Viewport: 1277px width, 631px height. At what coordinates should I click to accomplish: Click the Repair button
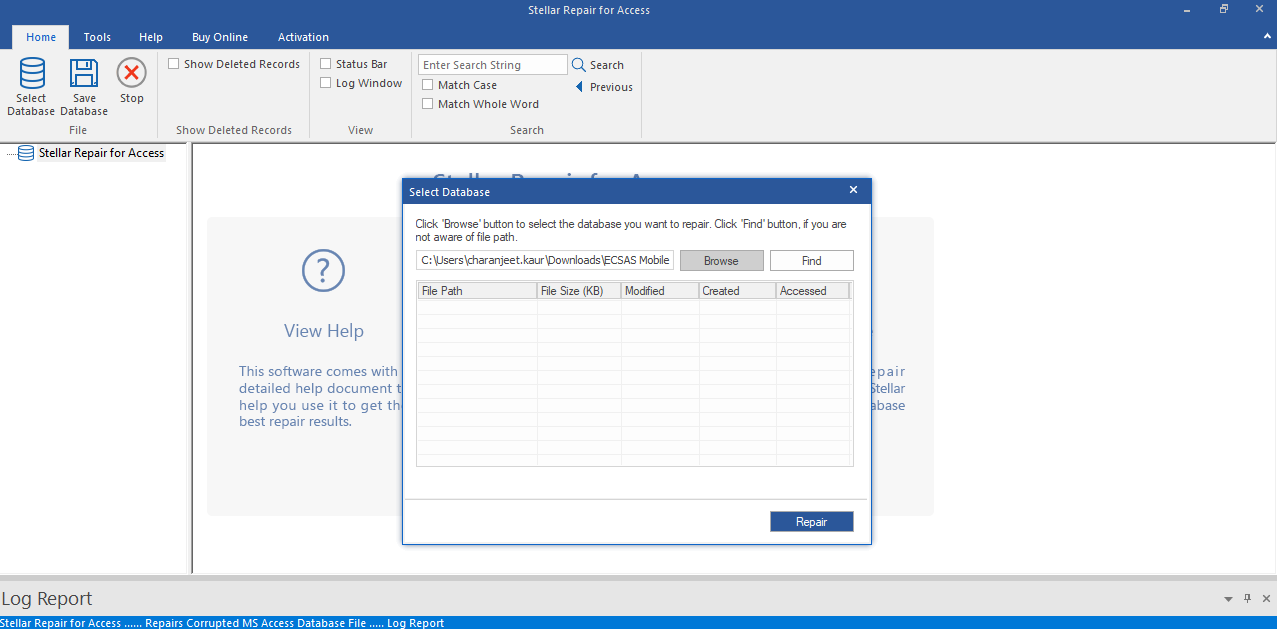click(x=811, y=522)
